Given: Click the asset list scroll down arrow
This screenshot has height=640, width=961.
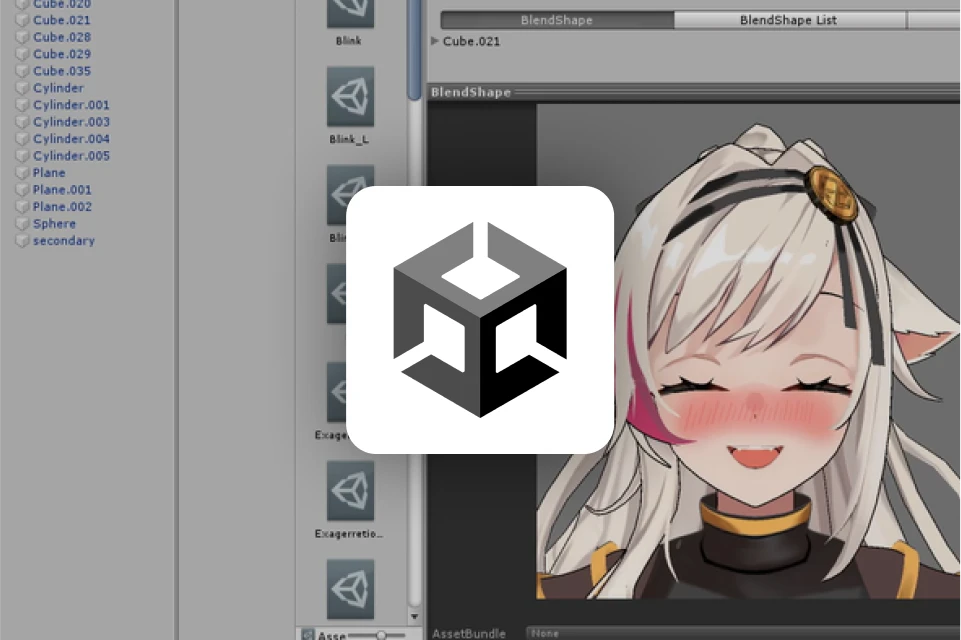Looking at the screenshot, I should [x=414, y=617].
